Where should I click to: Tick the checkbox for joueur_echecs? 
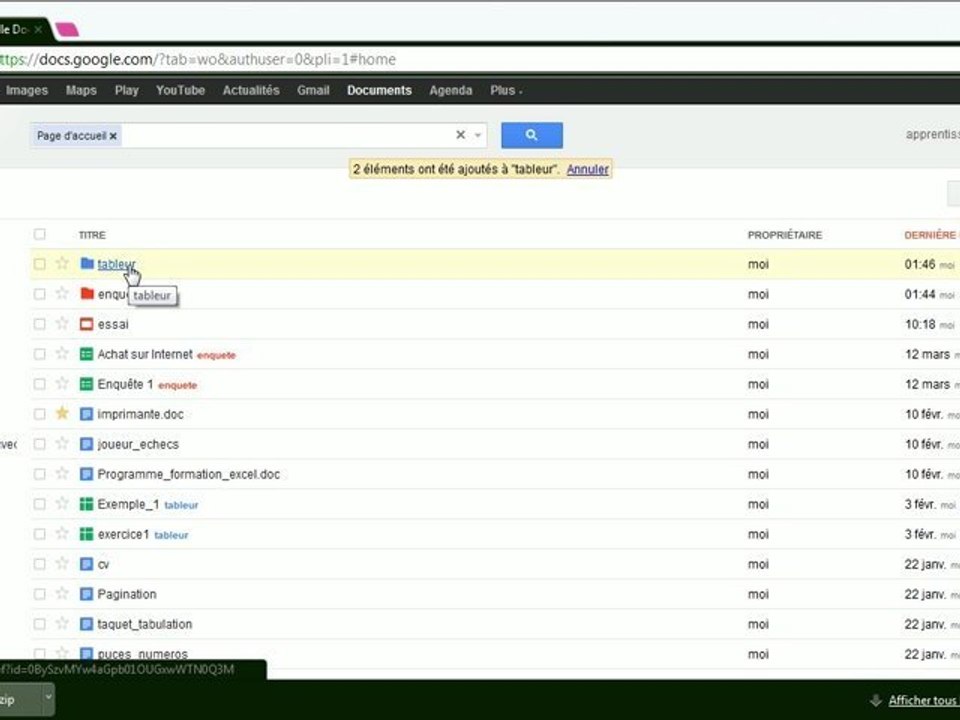pyautogui.click(x=40, y=444)
